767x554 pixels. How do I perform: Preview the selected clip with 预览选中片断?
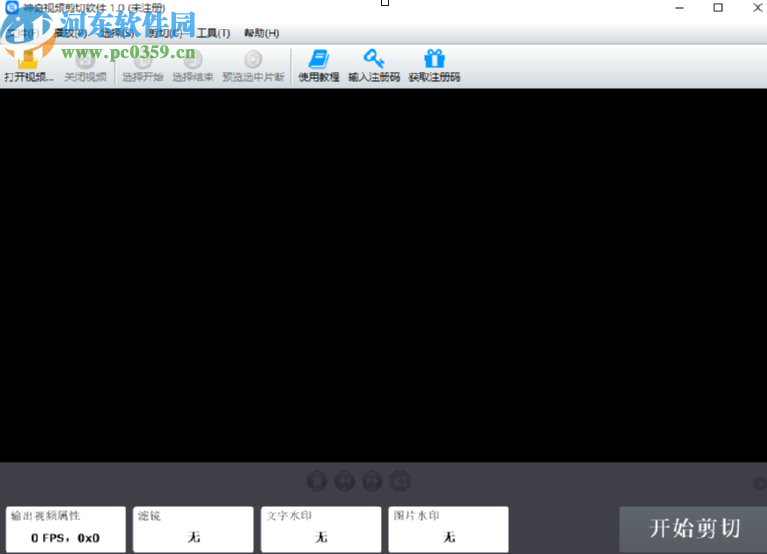(x=253, y=67)
